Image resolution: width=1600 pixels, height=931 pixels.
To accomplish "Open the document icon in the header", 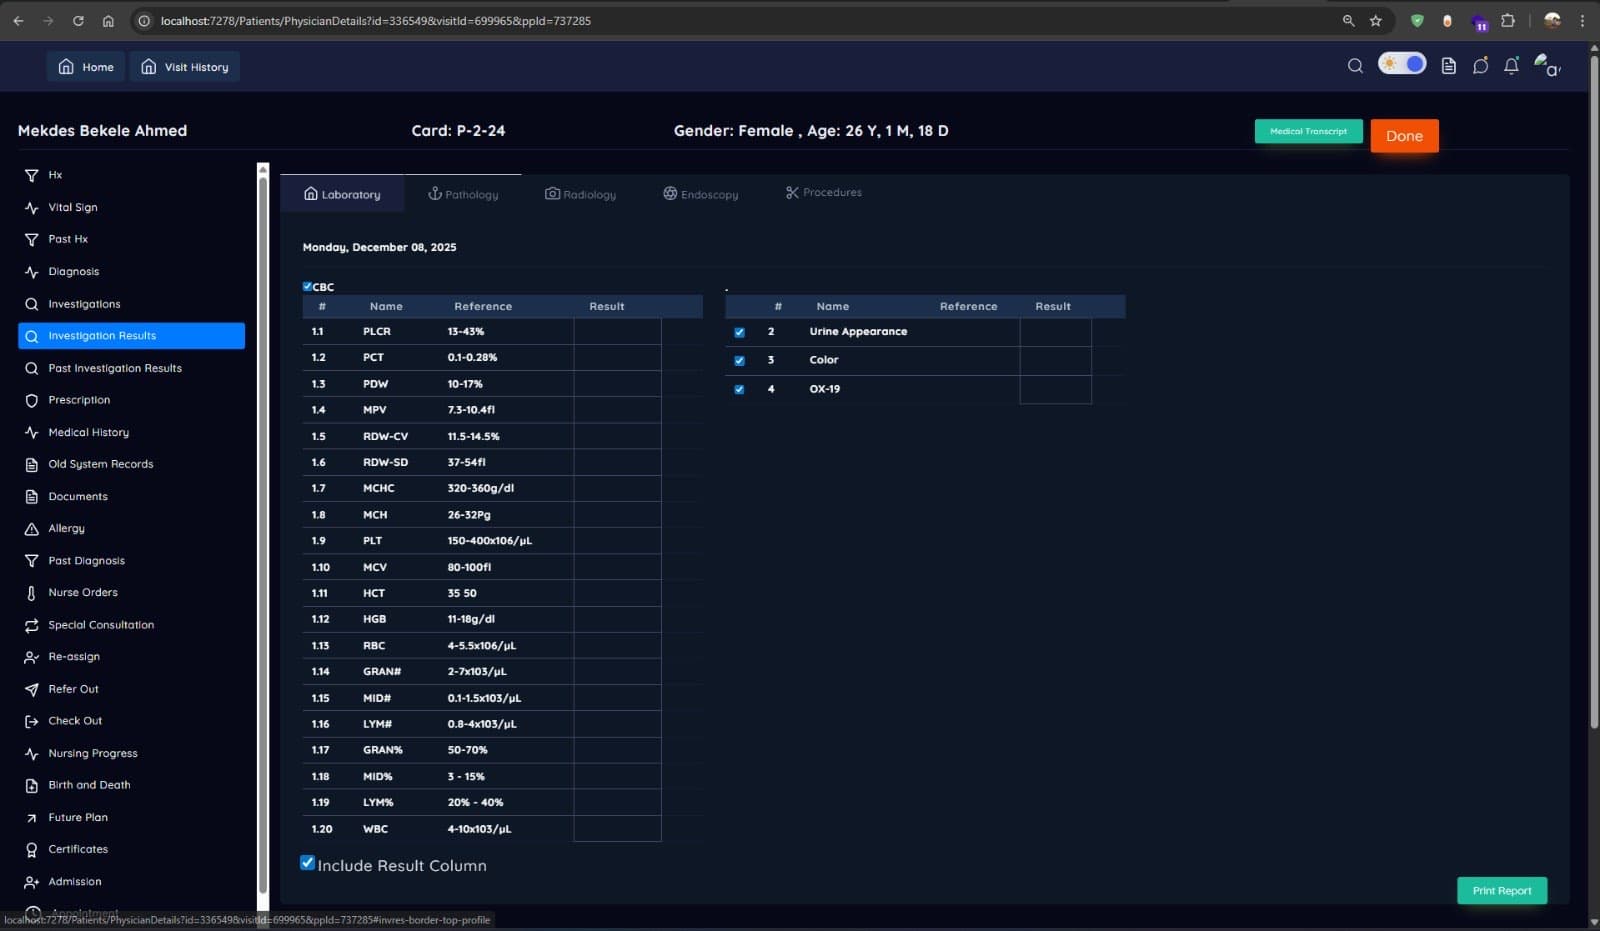I will pos(1448,66).
